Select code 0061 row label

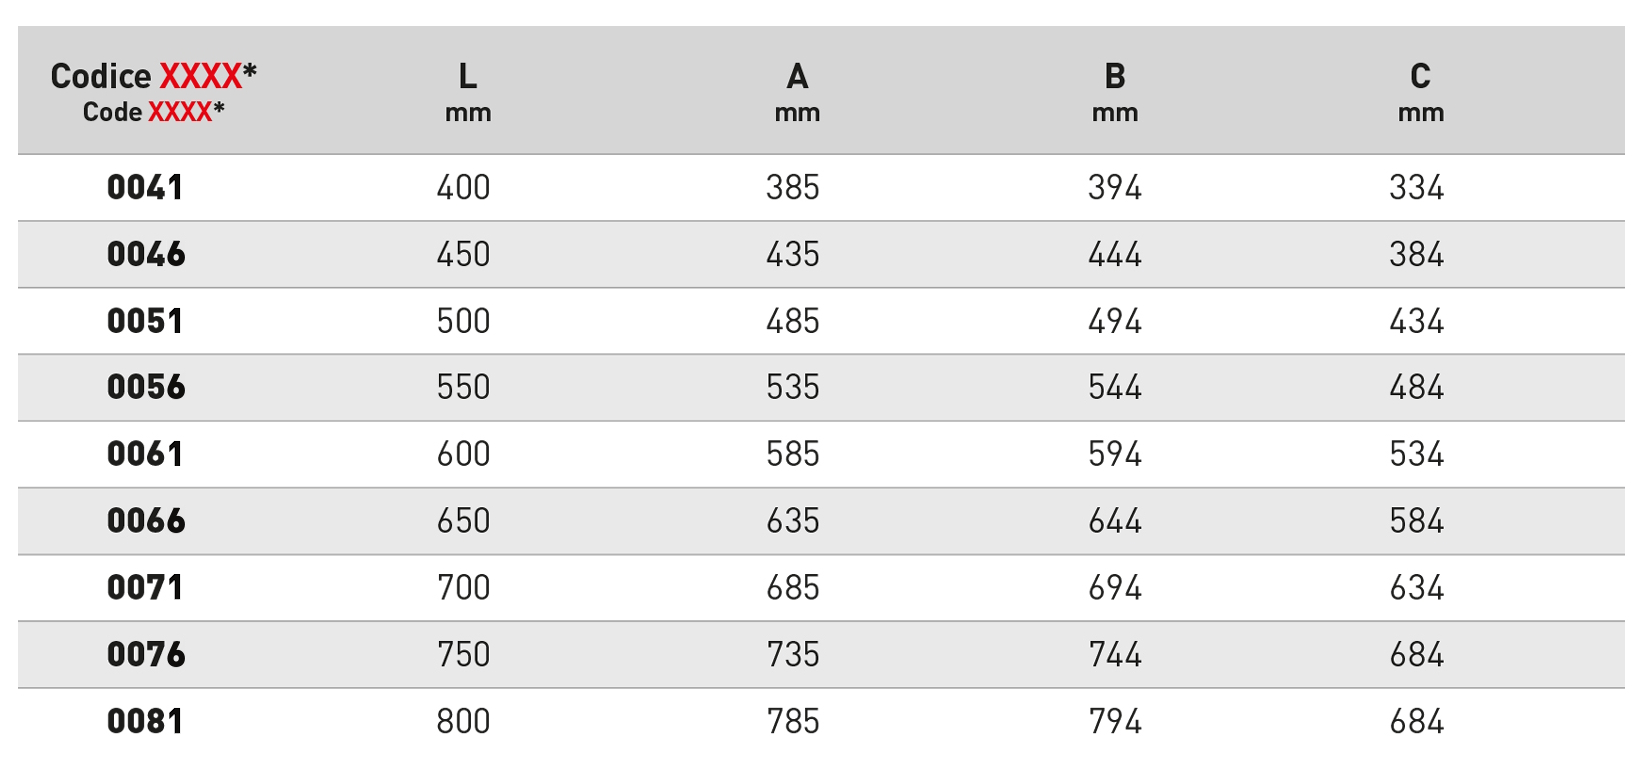(145, 454)
